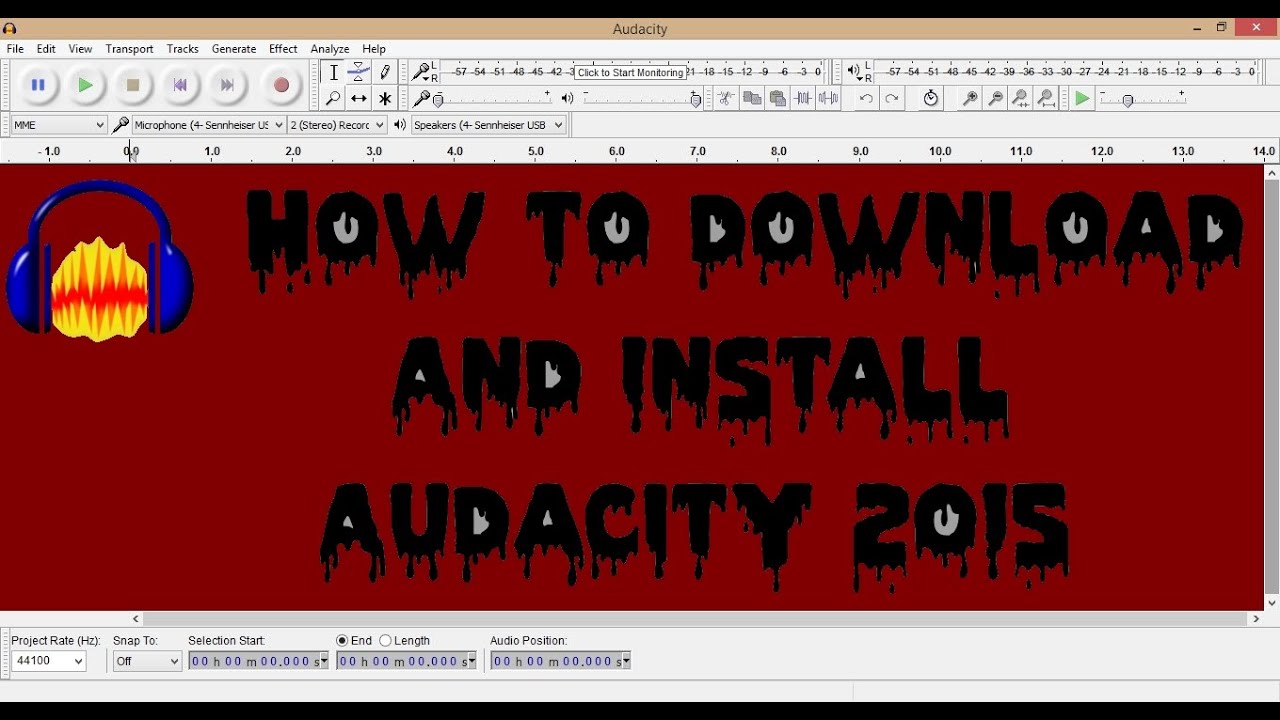Click the red Record button
1280x720 pixels.
point(282,86)
